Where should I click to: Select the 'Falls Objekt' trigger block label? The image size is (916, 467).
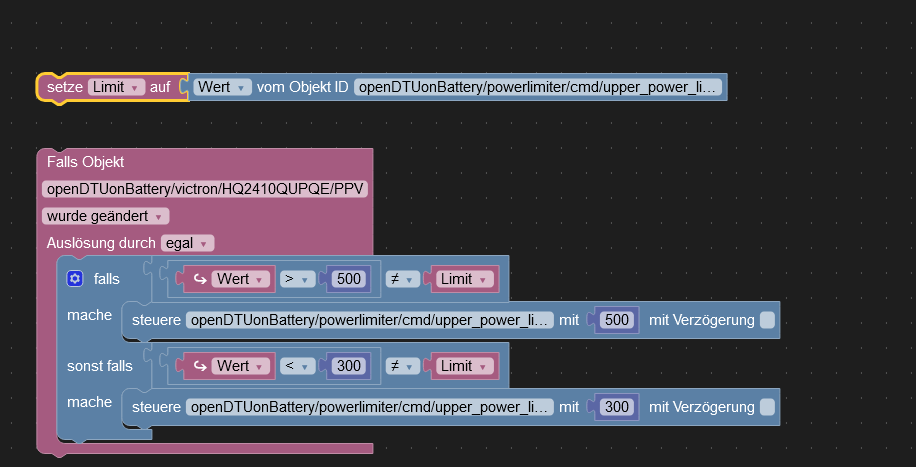point(85,162)
